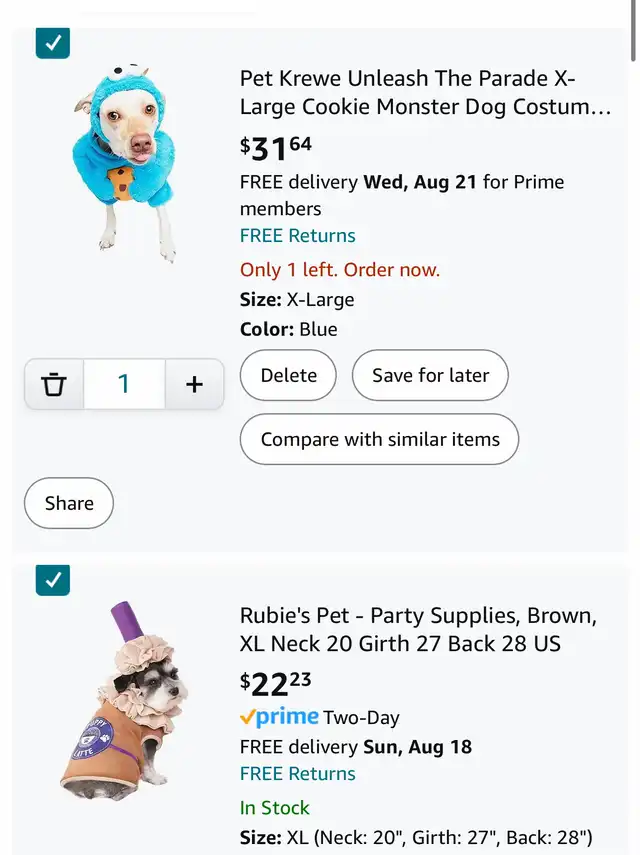Click the $31.64 price

tap(276, 148)
